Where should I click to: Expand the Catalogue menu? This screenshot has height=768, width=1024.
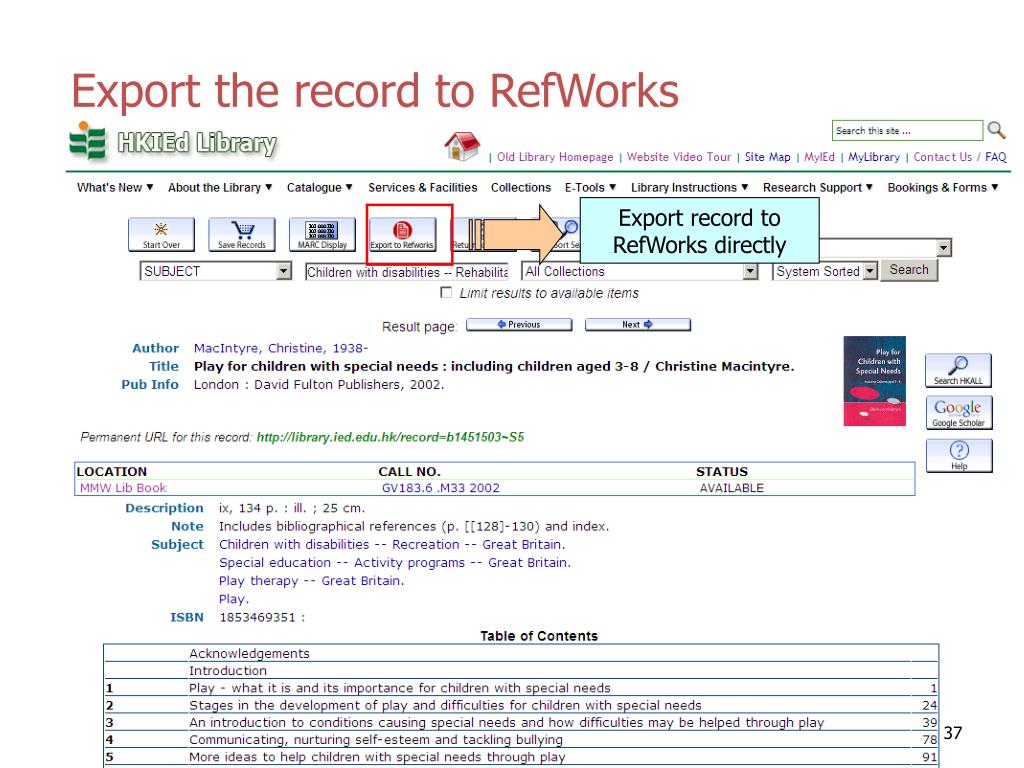tap(319, 187)
